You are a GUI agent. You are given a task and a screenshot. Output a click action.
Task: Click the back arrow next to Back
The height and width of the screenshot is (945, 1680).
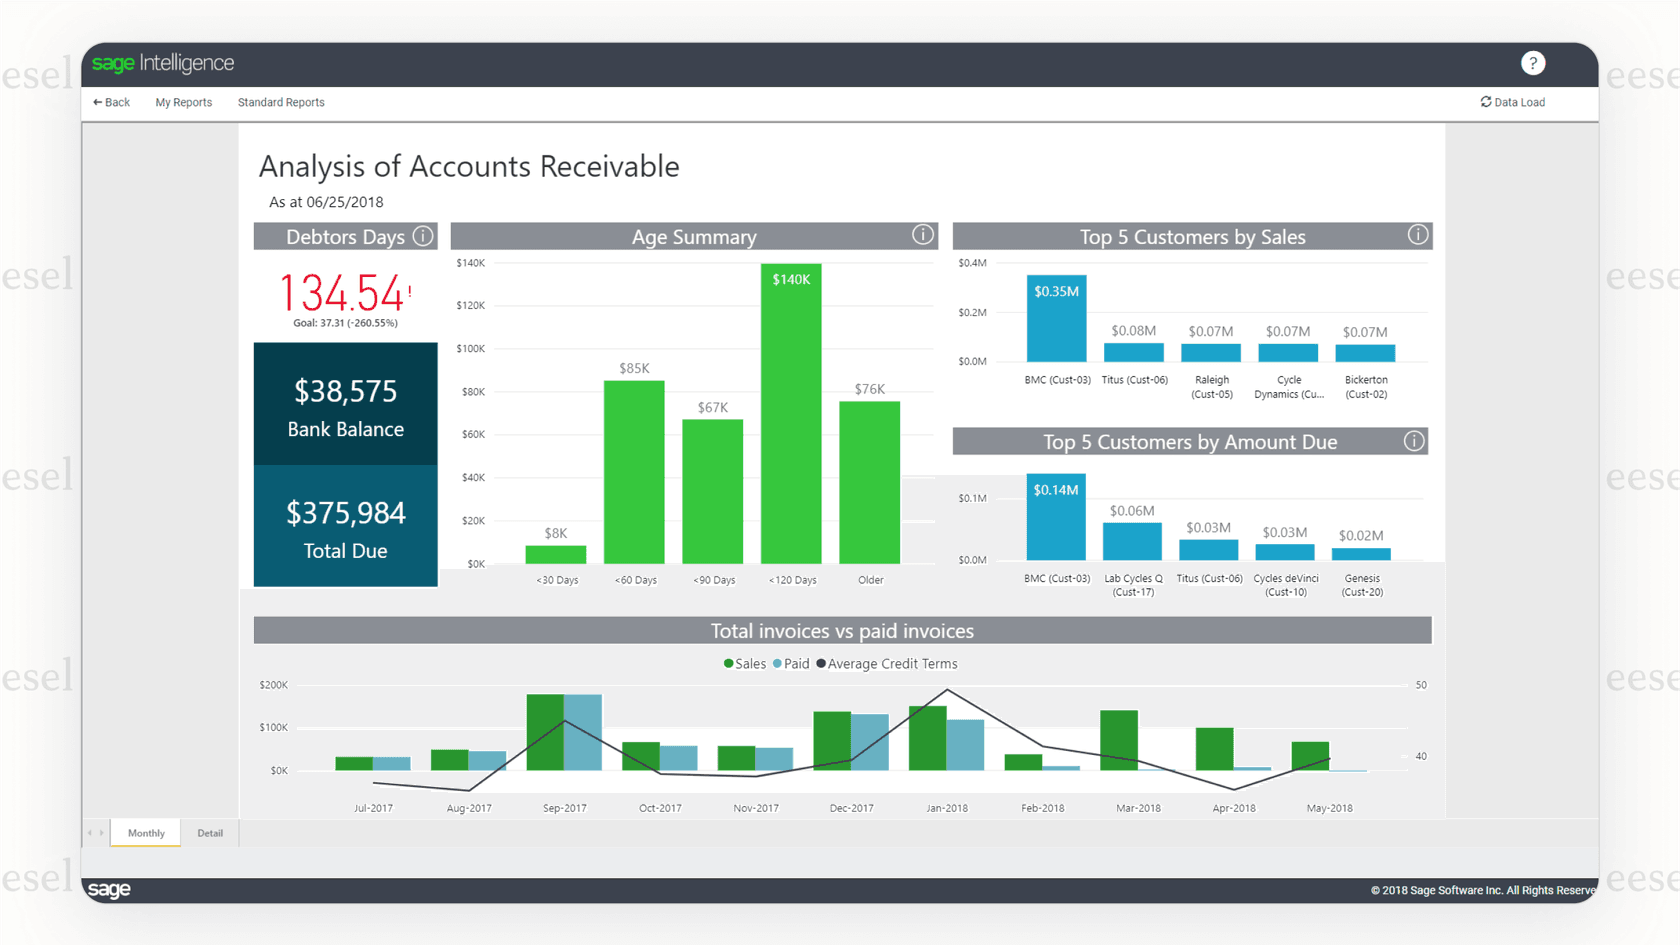(95, 101)
